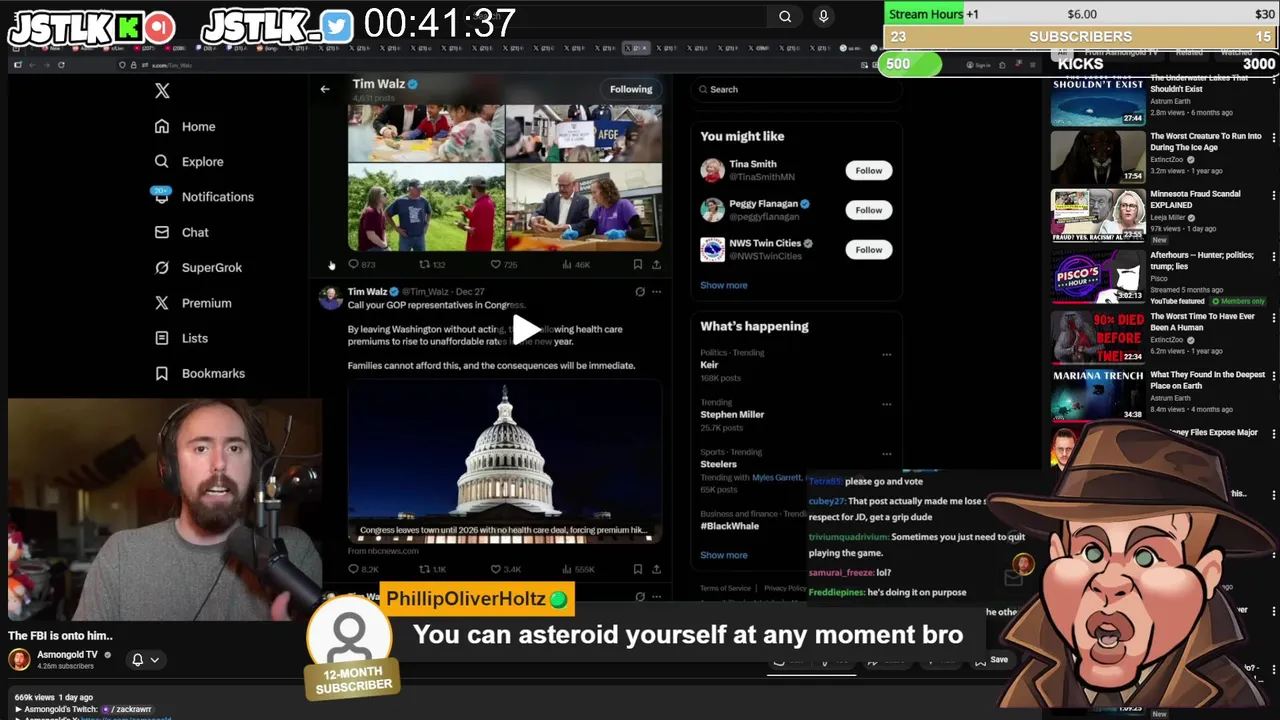Save the YouTube video
1280x720 pixels.
(992, 660)
